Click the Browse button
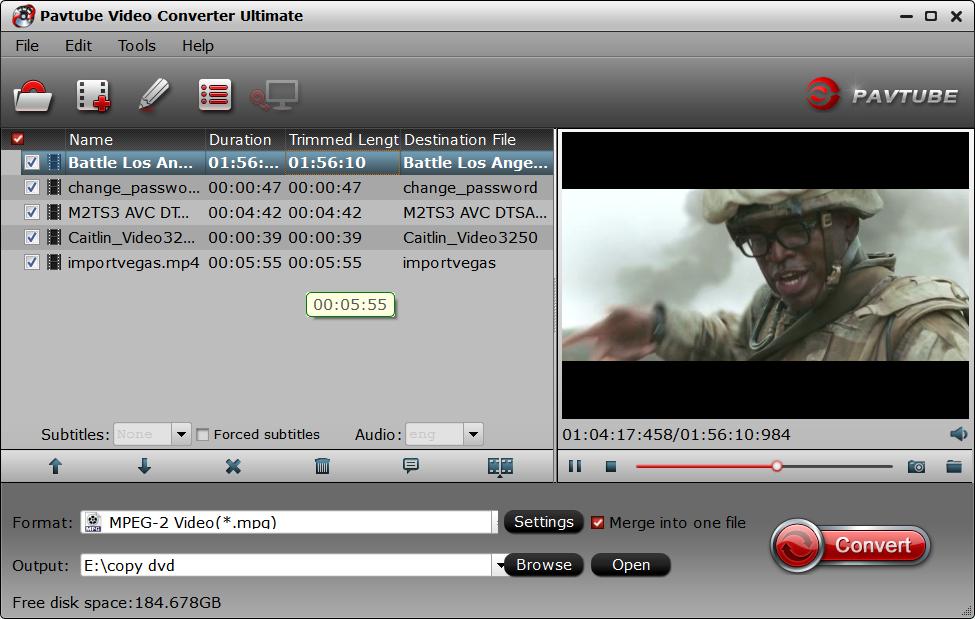 click(543, 565)
